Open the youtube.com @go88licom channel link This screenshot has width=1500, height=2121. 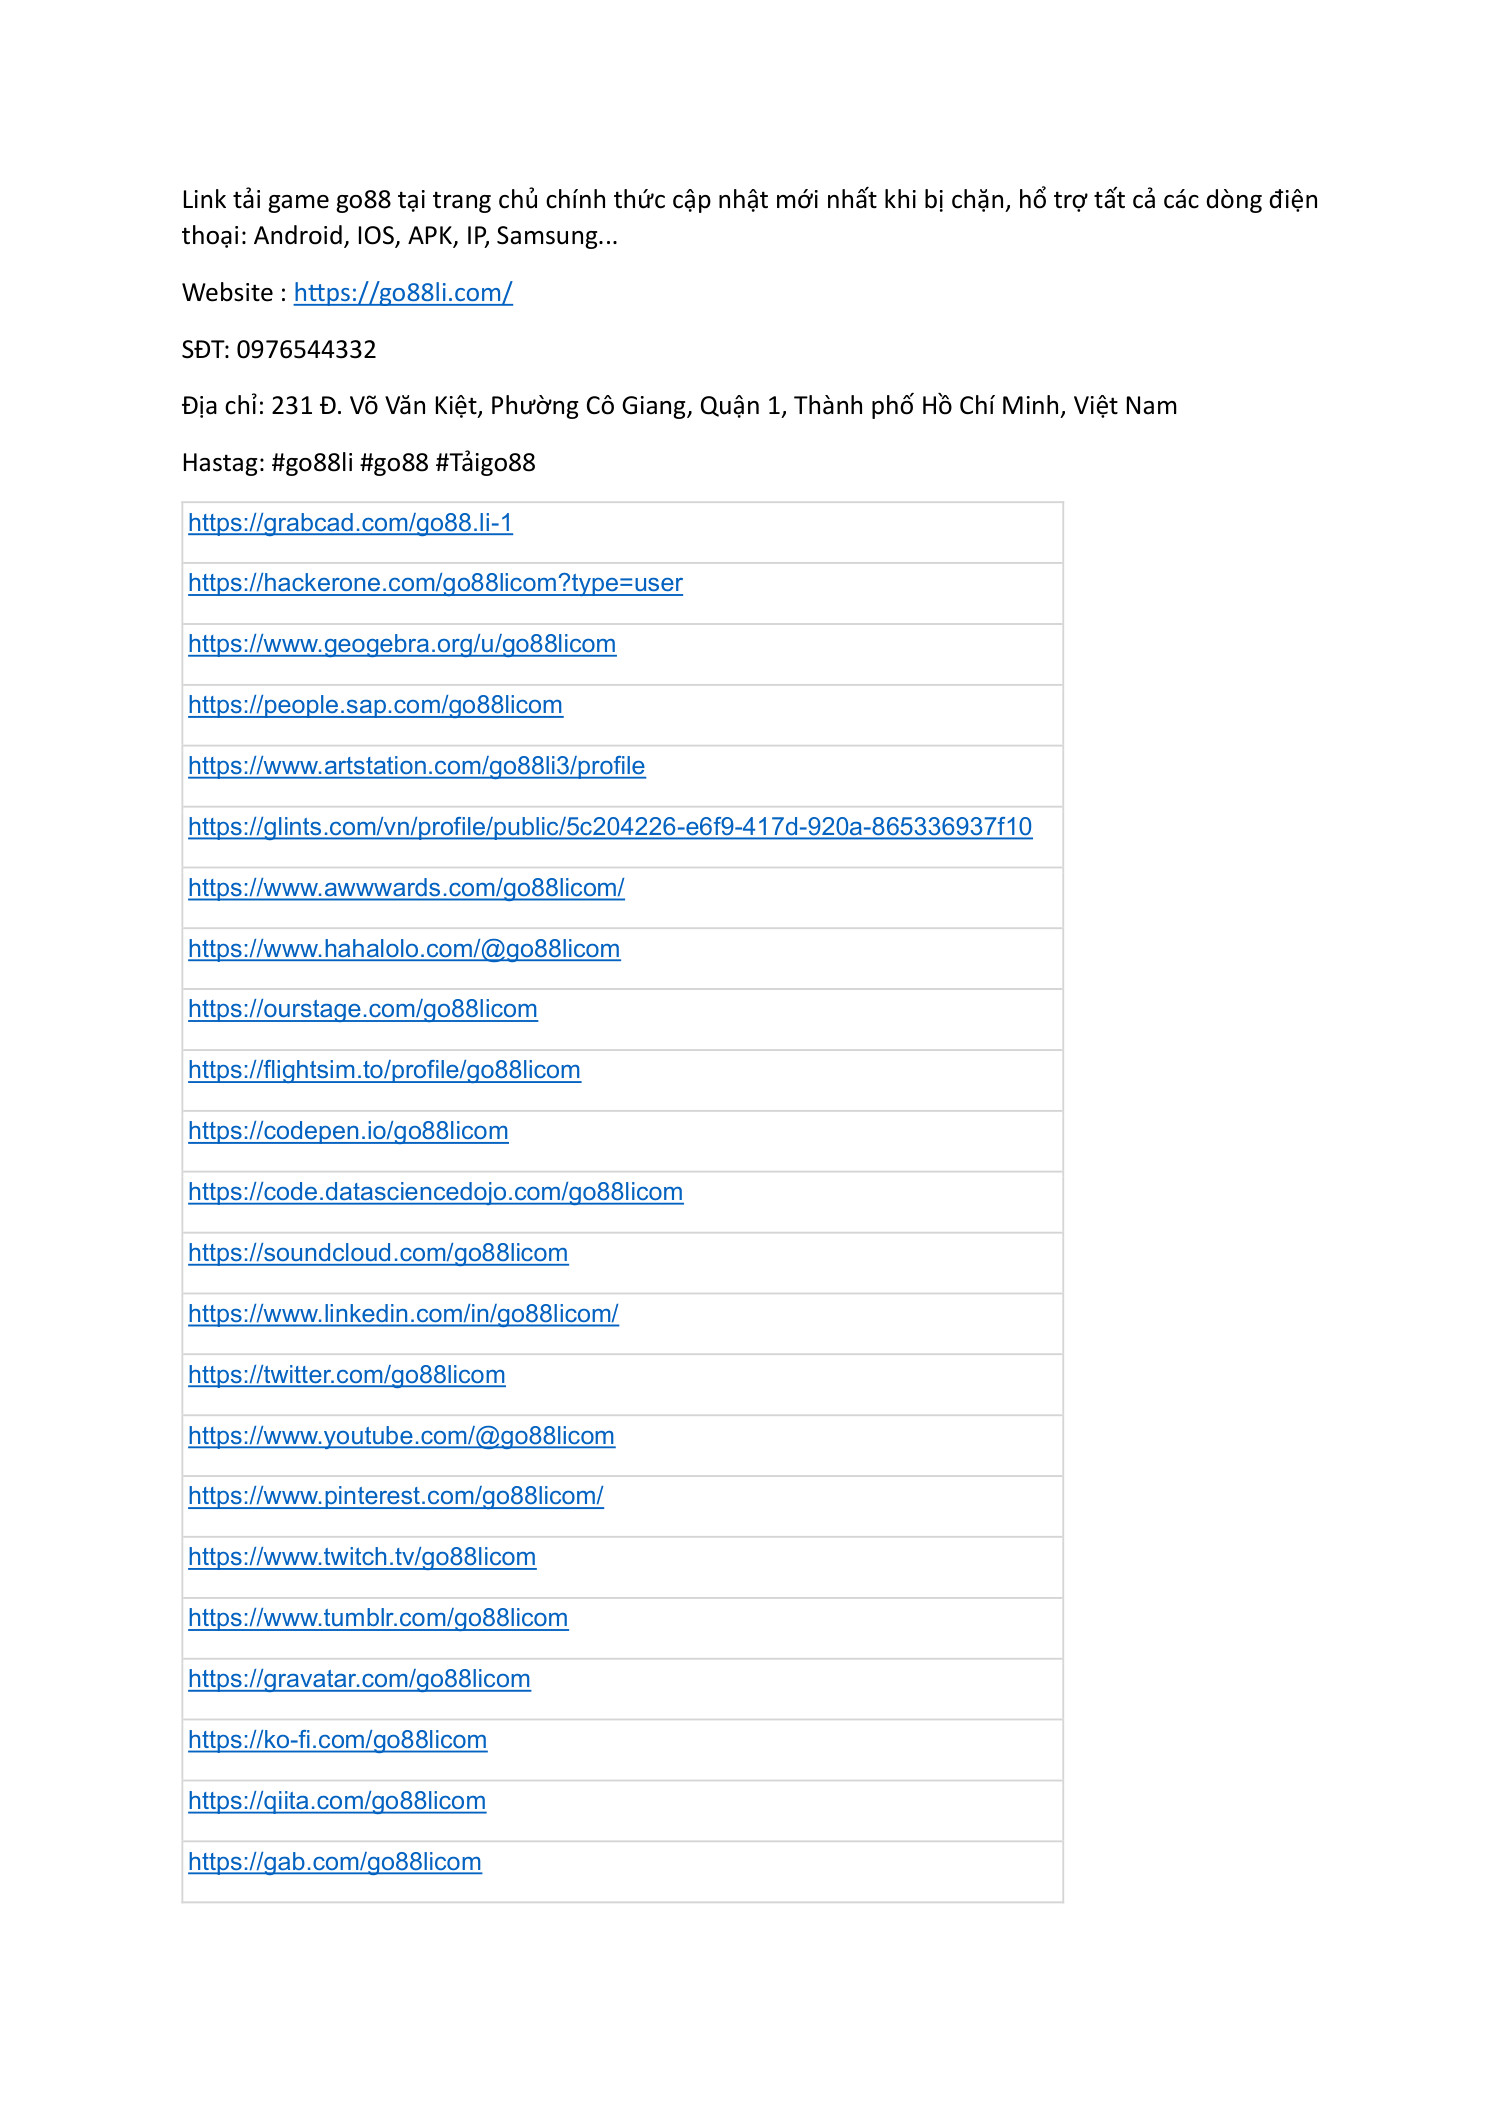pyautogui.click(x=401, y=1436)
